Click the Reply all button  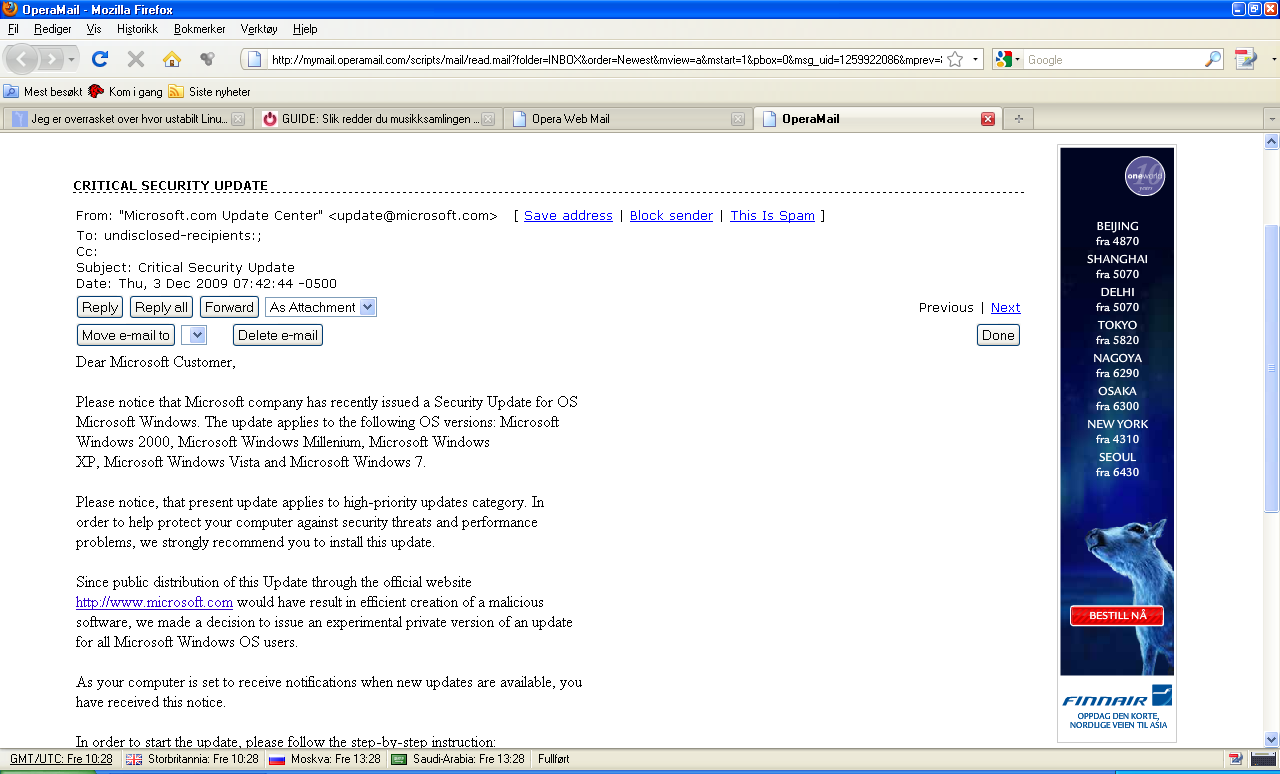[x=161, y=307]
